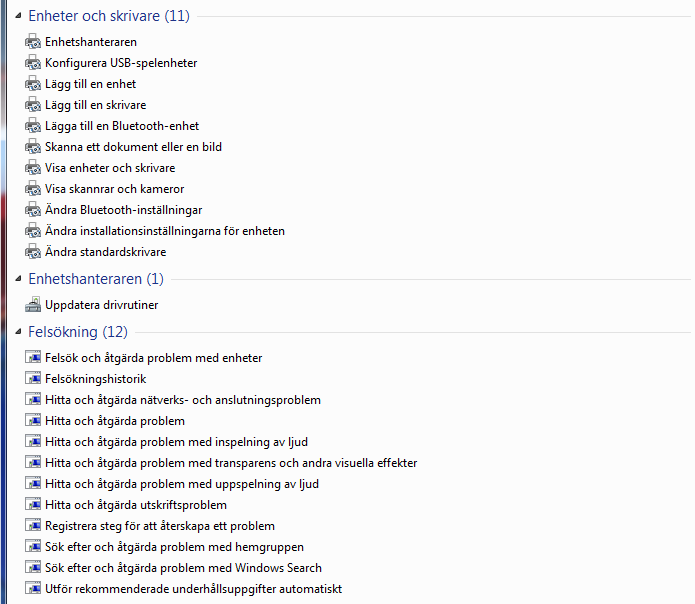Viewport: 695px width, 604px height.
Task: Open Ändra Bluetooth-inställningar
Action: 124,210
